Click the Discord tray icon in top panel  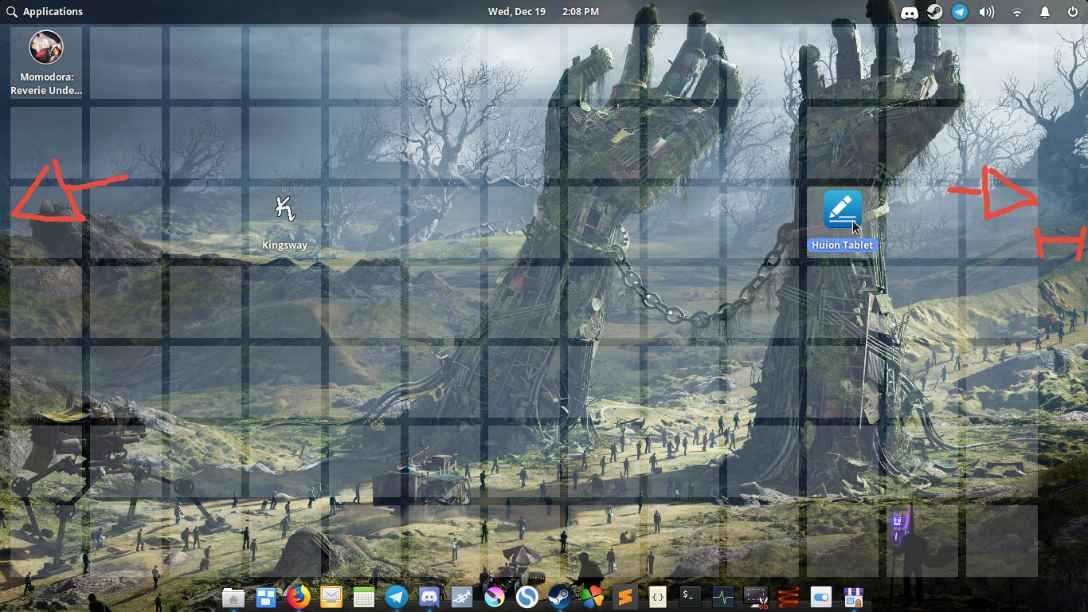click(909, 12)
